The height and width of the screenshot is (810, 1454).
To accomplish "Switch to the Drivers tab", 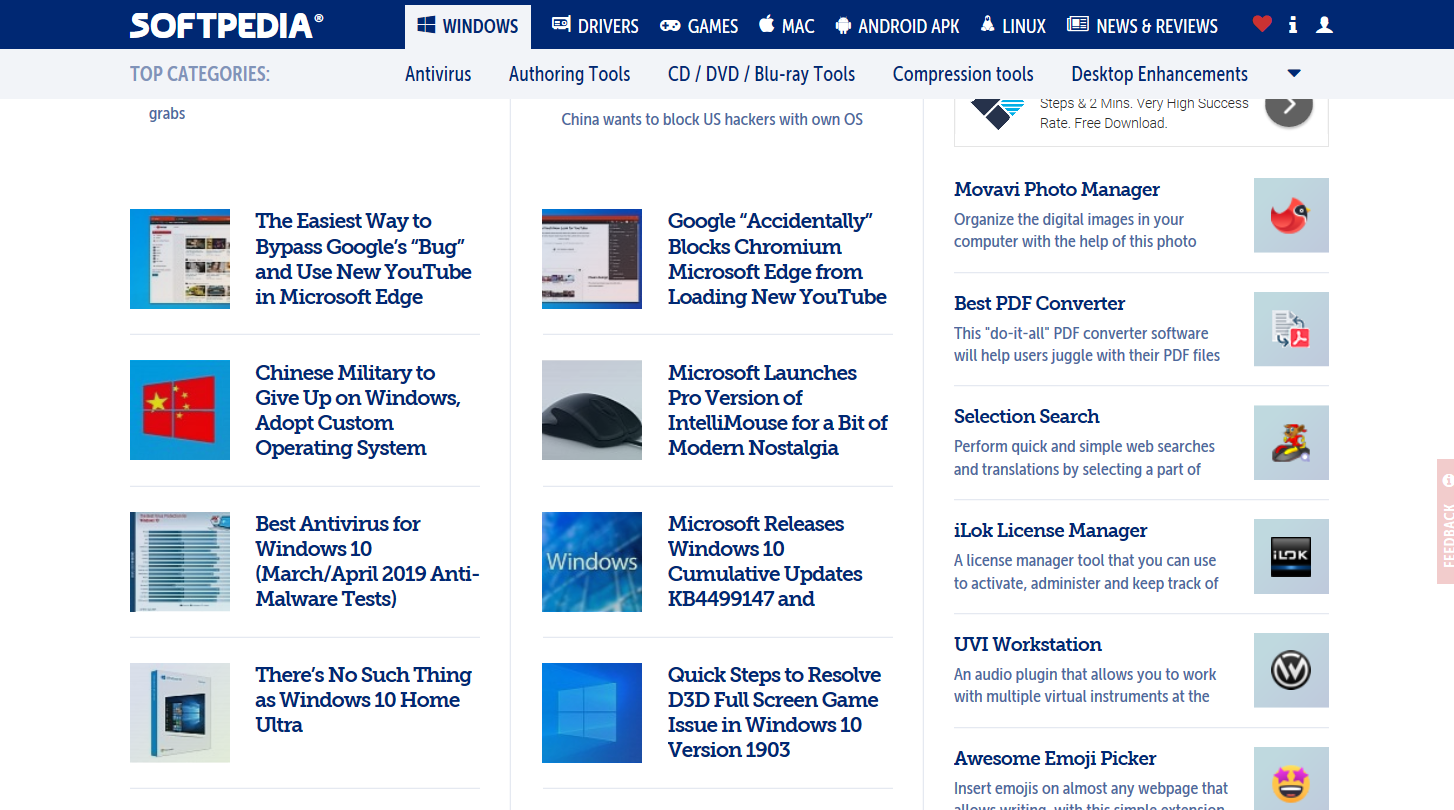I will pyautogui.click(x=595, y=26).
